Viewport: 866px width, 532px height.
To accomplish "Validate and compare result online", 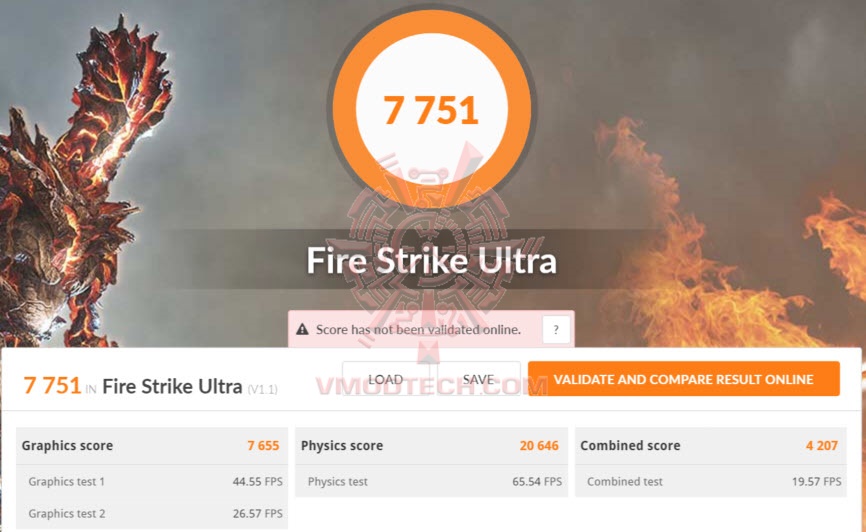I will [684, 379].
